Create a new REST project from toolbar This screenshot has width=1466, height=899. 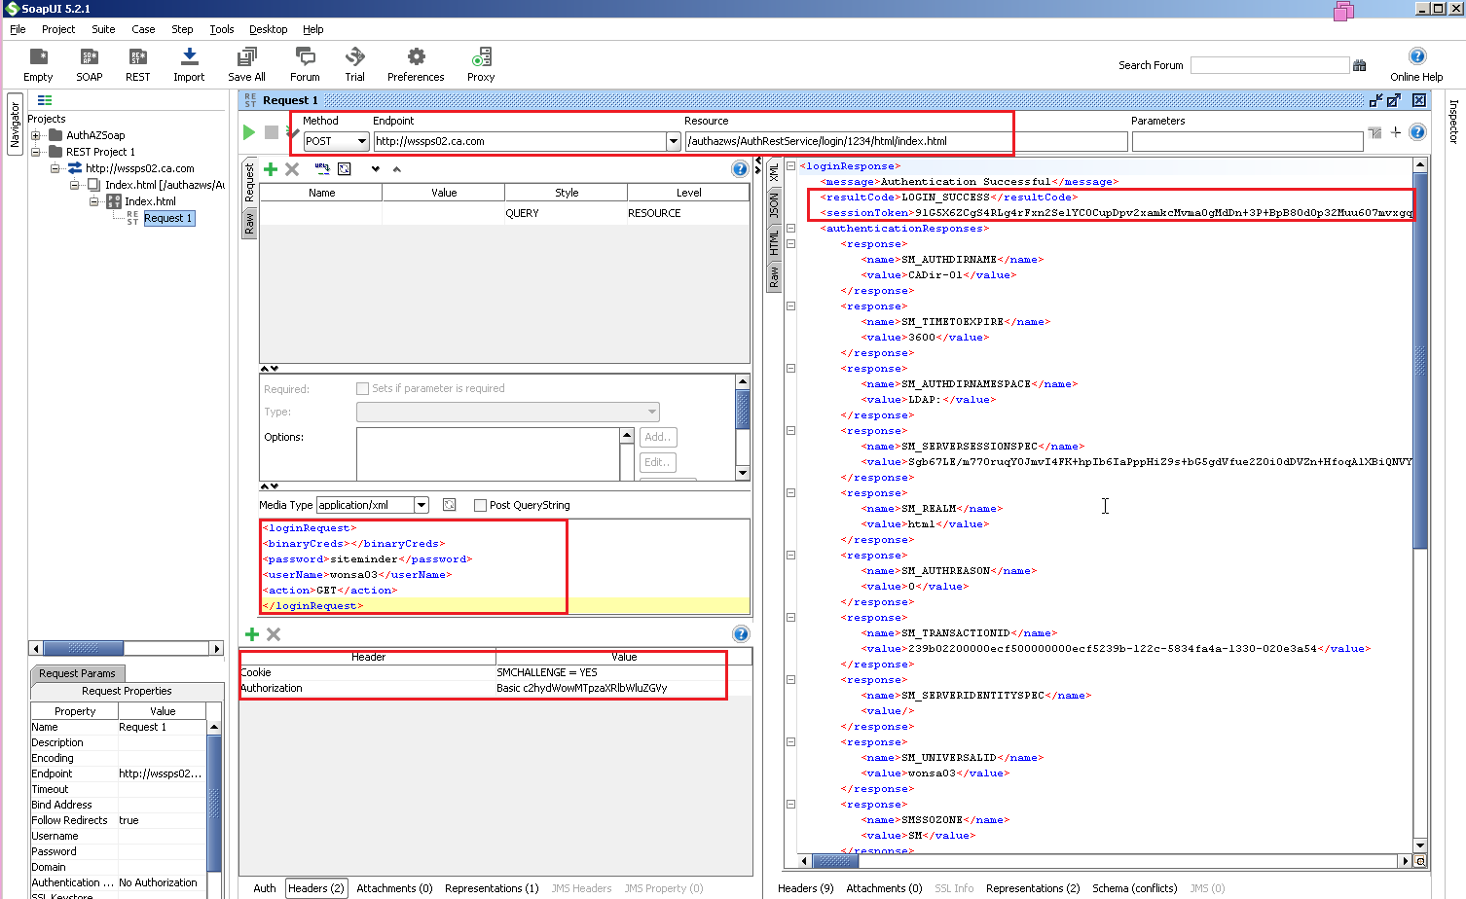[x=138, y=64]
